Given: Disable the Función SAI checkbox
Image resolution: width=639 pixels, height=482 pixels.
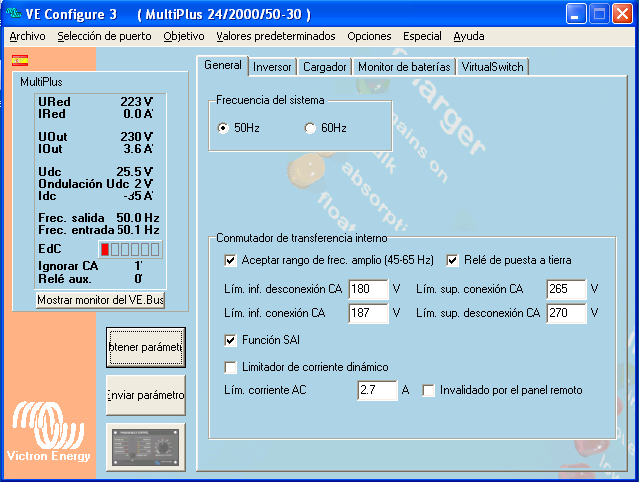Looking at the screenshot, I should point(230,340).
